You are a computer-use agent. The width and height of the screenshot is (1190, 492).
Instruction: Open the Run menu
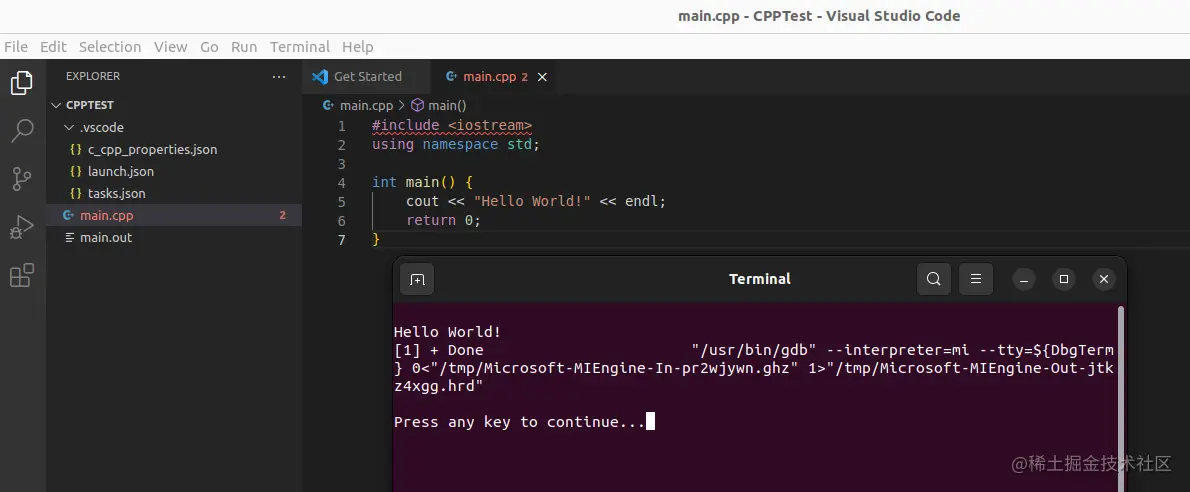coord(244,47)
